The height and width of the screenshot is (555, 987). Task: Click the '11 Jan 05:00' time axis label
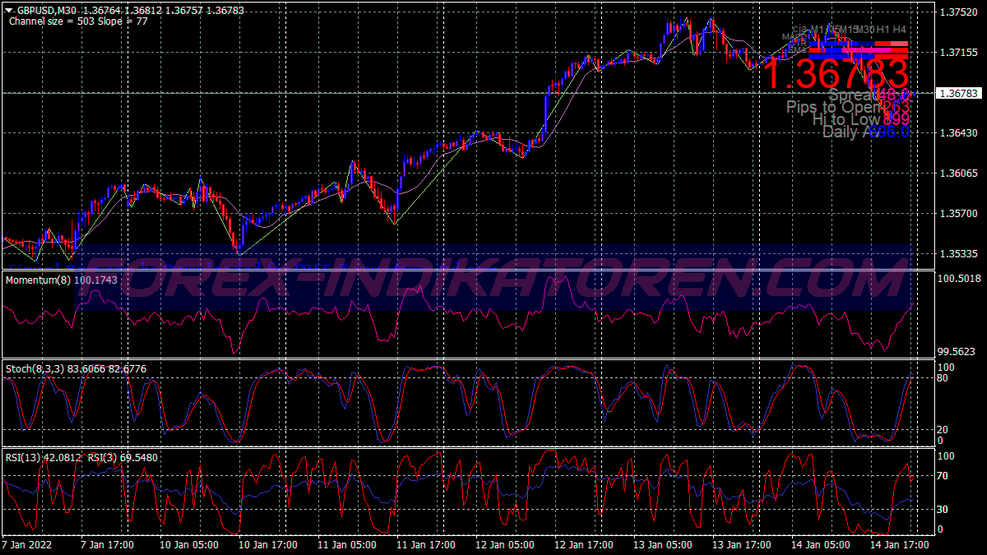pos(347,545)
